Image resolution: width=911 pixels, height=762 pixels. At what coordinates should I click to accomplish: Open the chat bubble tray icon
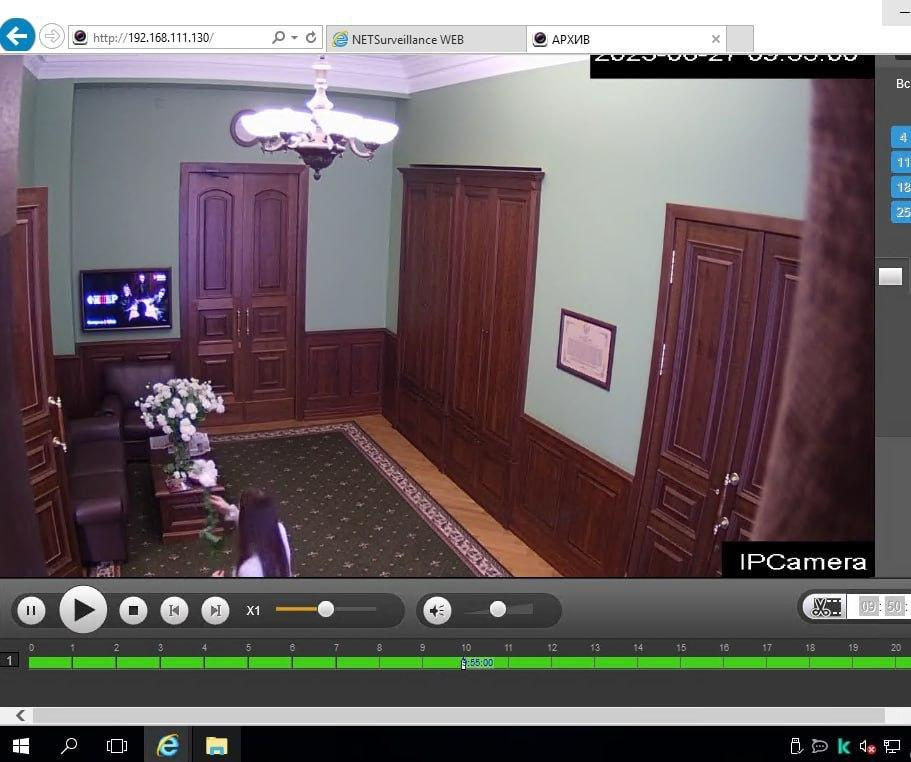(x=819, y=746)
